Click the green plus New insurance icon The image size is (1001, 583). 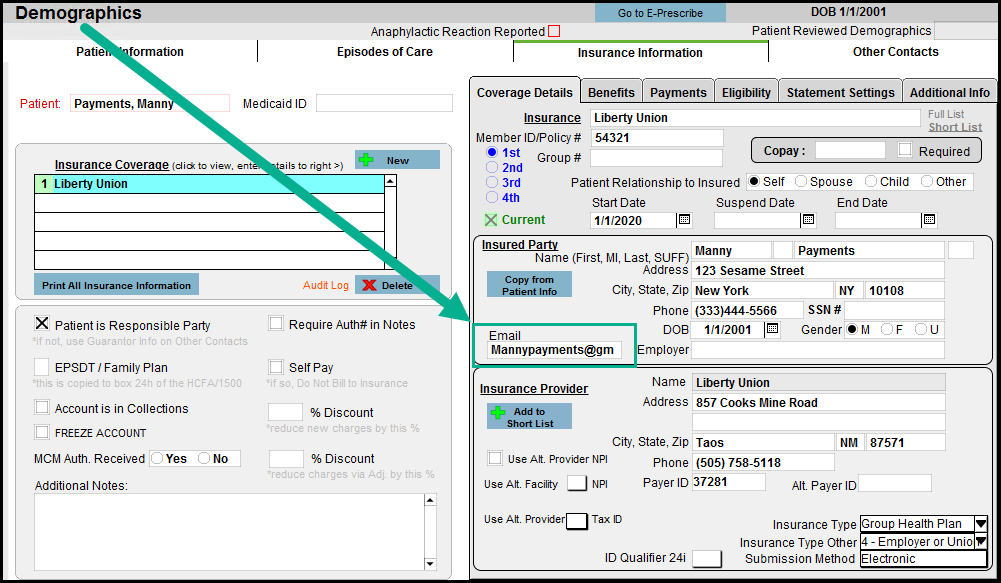pyautogui.click(x=367, y=160)
